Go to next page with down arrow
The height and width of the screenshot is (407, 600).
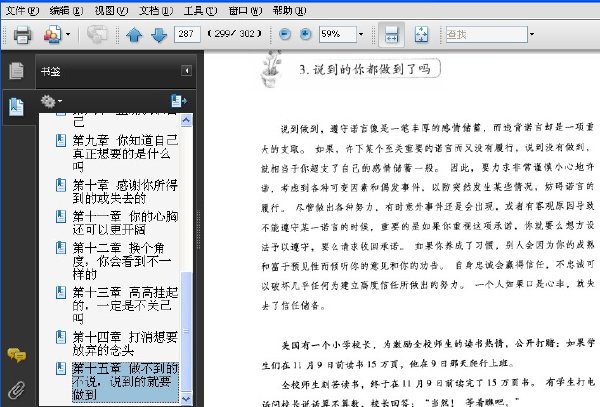point(159,35)
